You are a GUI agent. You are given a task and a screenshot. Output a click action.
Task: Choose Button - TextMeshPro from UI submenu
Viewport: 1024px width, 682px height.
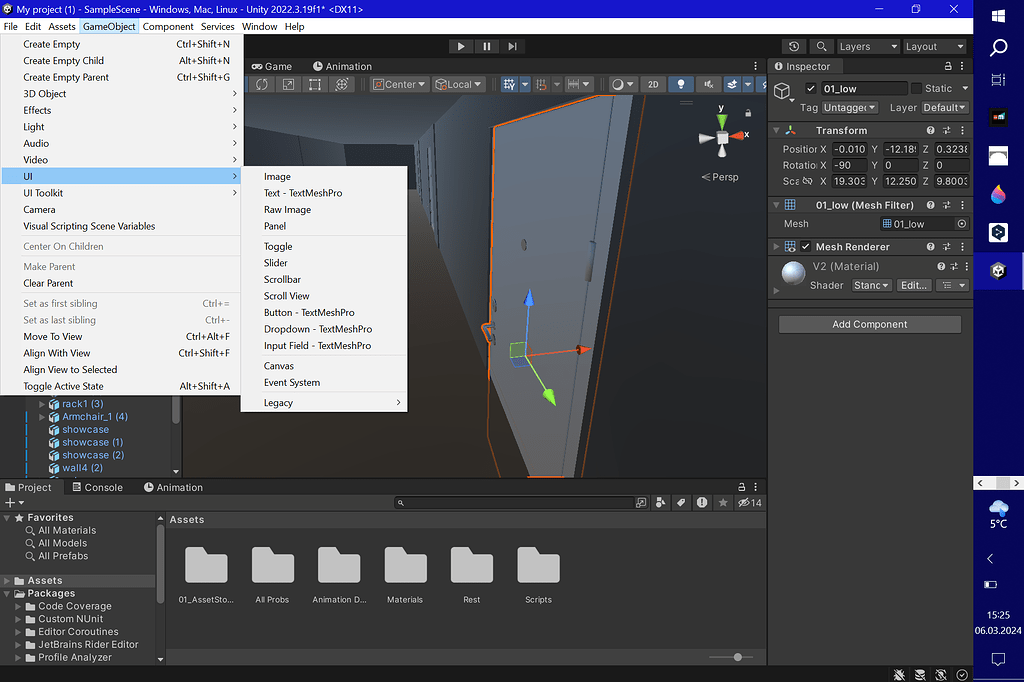click(x=309, y=312)
